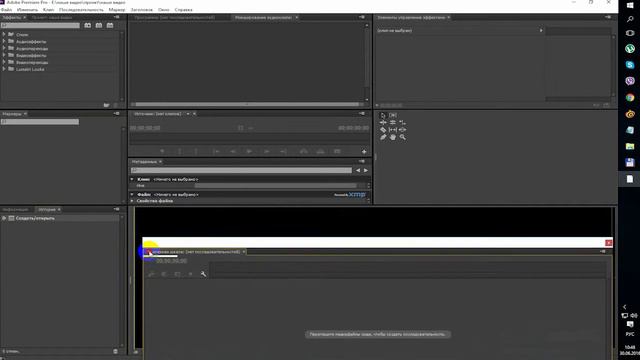Click previous result arrow in Metadata search
Viewport: 640px width, 360px height.
tap(358, 170)
